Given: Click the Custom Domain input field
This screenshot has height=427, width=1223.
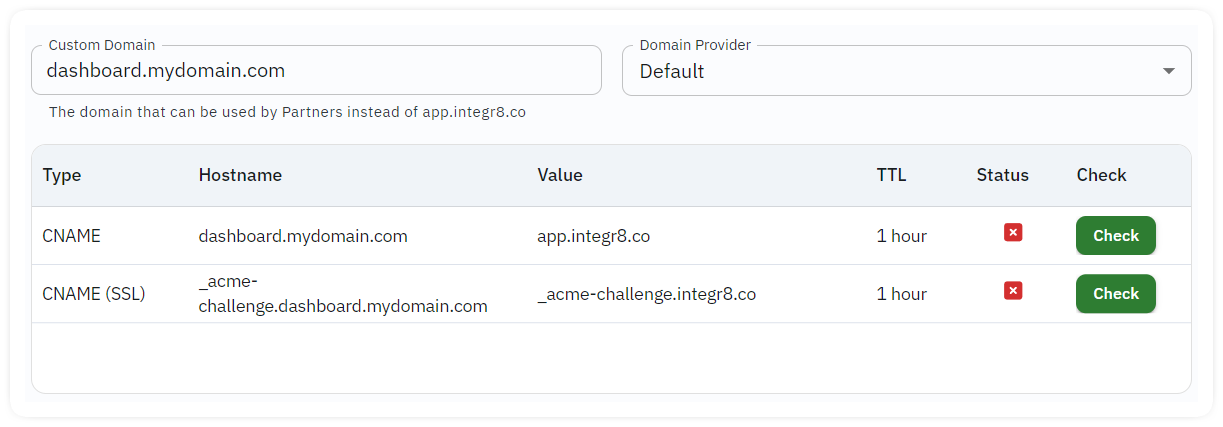Looking at the screenshot, I should coord(316,71).
